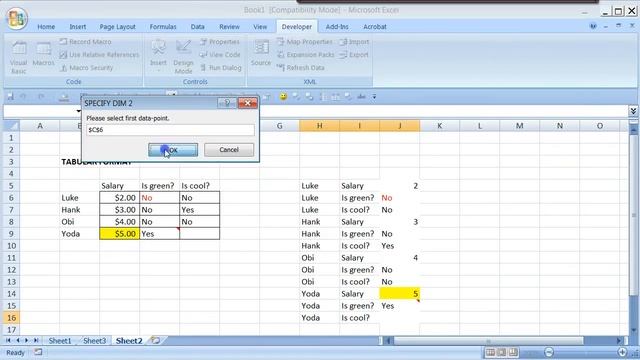Click XML Export

354,55
